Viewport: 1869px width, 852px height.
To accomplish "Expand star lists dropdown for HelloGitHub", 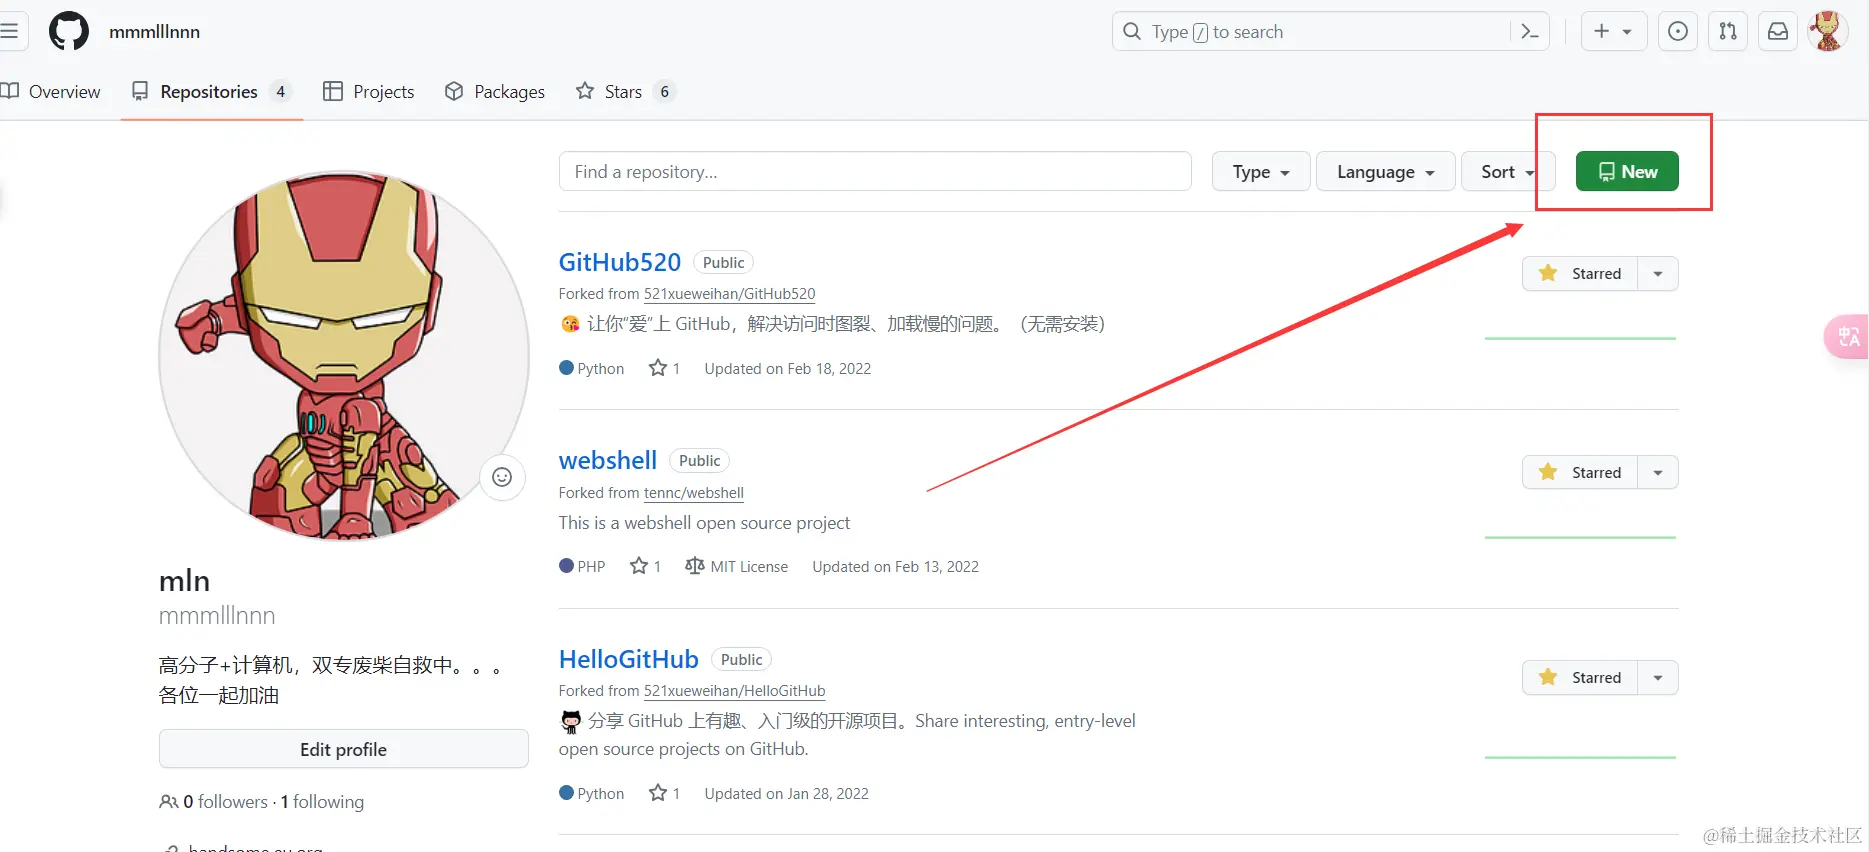I will pyautogui.click(x=1658, y=677).
